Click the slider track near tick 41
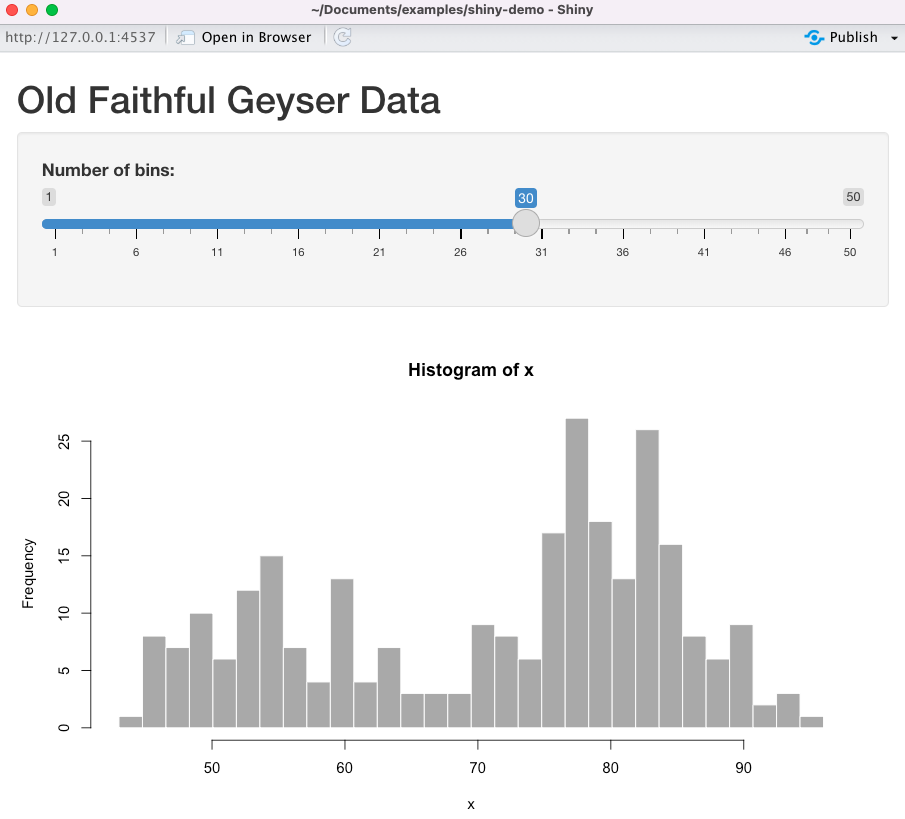905x819 pixels. pyautogui.click(x=703, y=223)
